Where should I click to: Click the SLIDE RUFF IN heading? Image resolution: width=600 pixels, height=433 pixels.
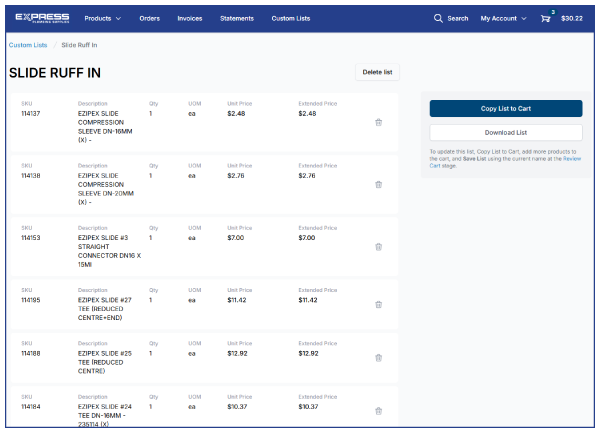pos(55,73)
